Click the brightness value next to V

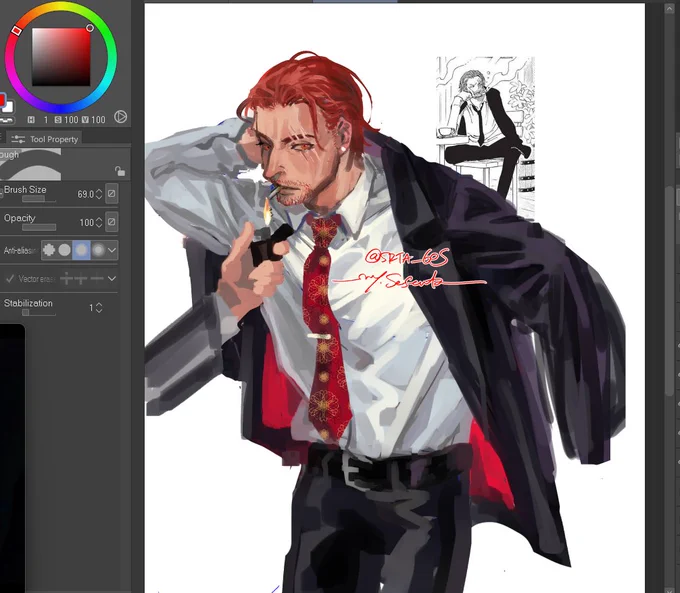98,120
